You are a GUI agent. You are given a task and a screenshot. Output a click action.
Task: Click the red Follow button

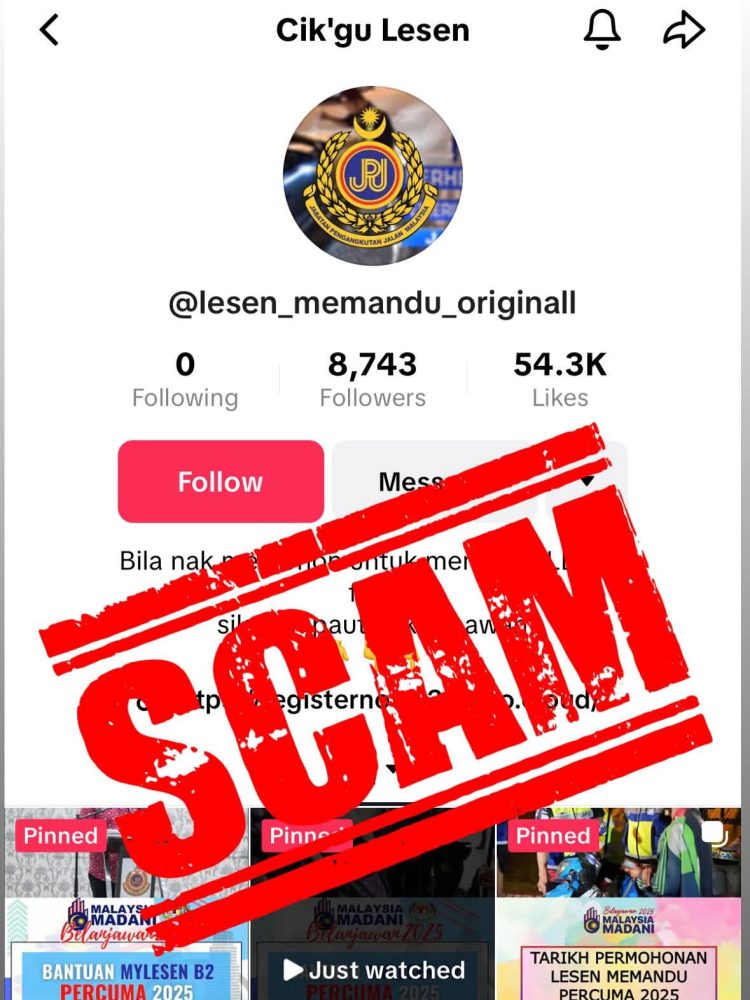tap(221, 482)
